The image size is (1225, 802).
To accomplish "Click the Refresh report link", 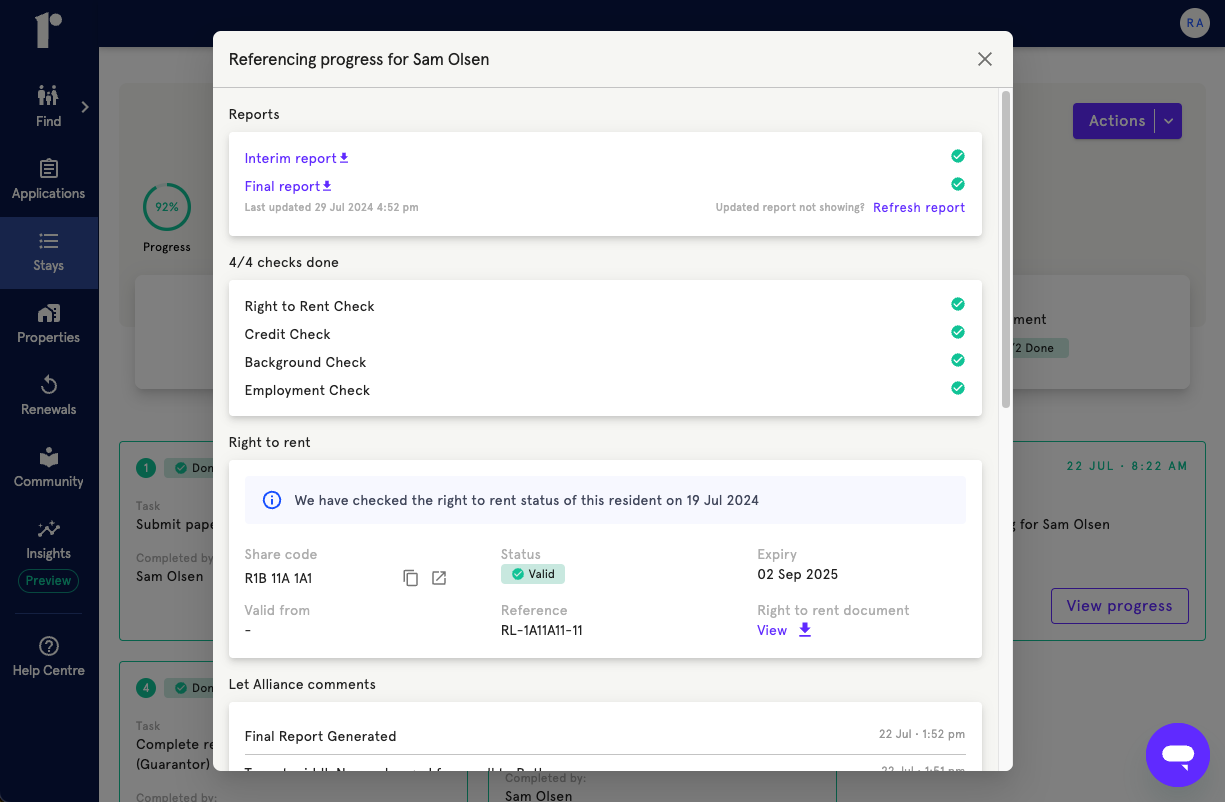I will (918, 208).
